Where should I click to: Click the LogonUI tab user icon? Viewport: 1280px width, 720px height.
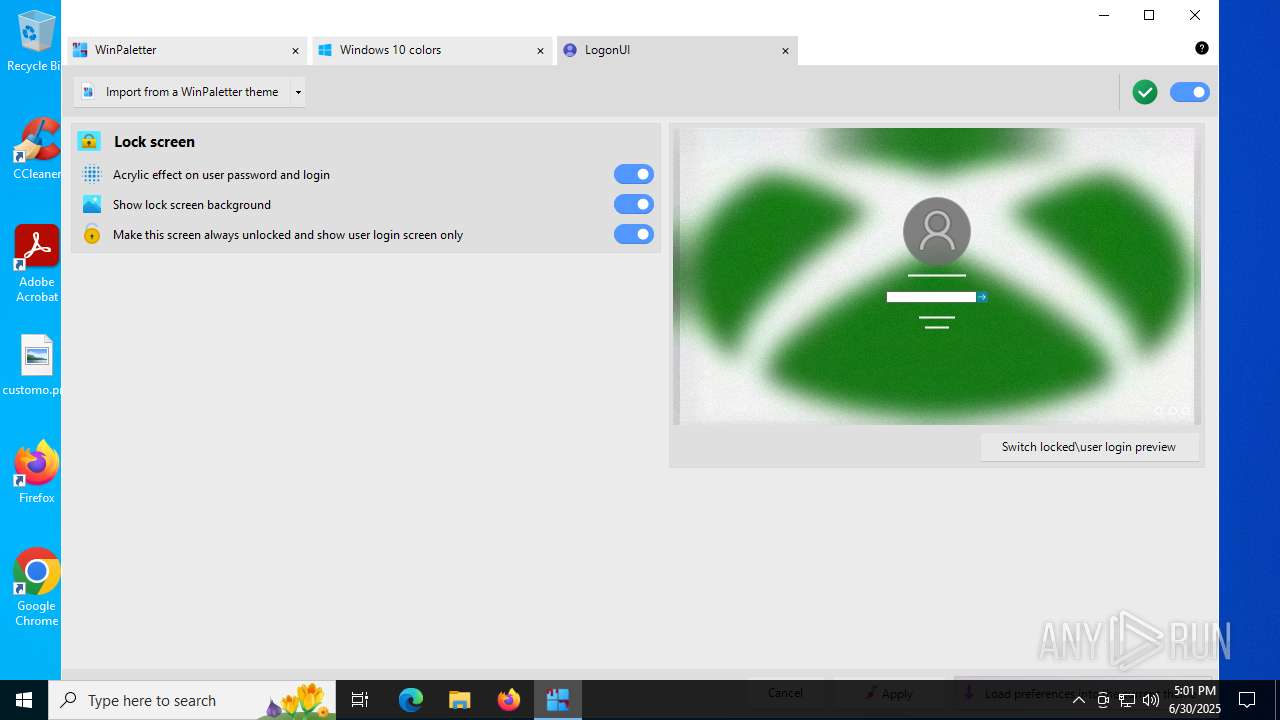click(x=570, y=50)
